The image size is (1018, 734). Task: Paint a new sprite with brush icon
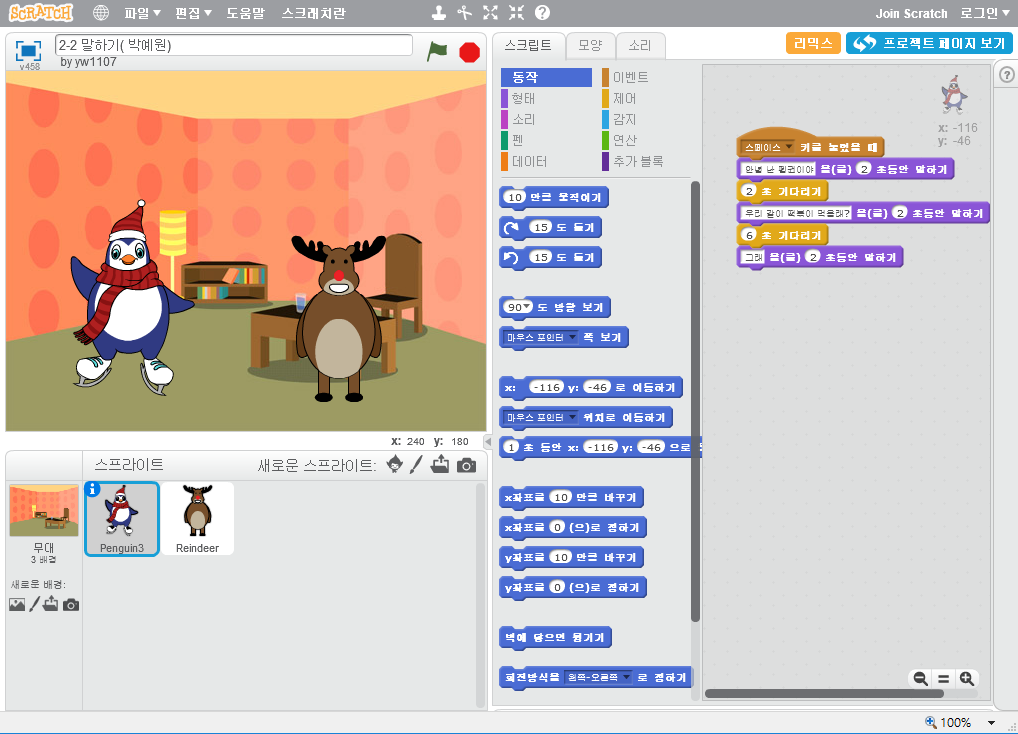pyautogui.click(x=417, y=465)
